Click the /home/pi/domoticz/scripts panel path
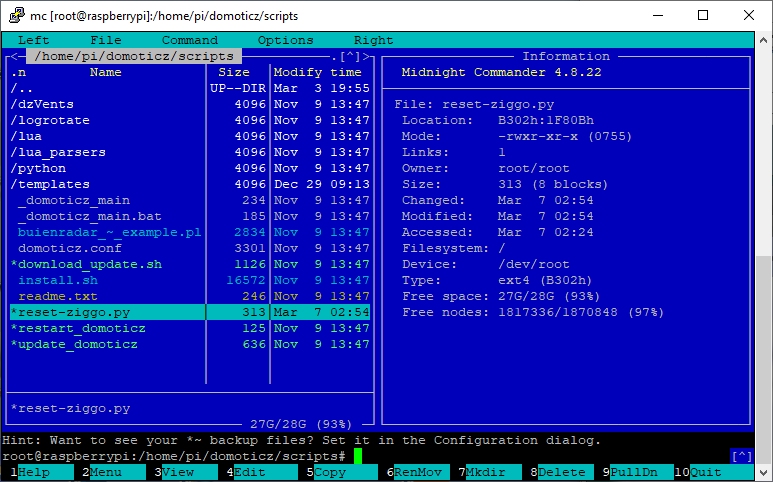 [x=134, y=56]
